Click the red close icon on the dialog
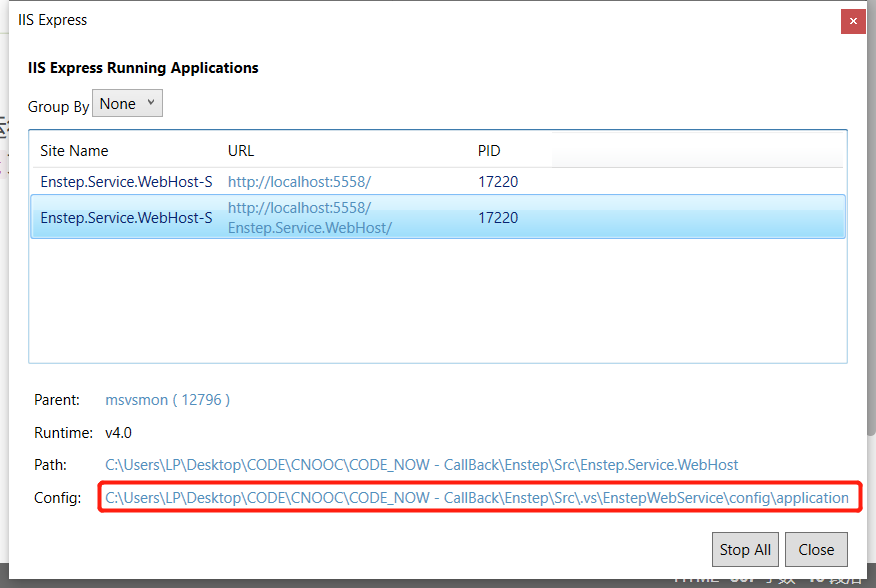The width and height of the screenshot is (876, 588). (x=853, y=20)
